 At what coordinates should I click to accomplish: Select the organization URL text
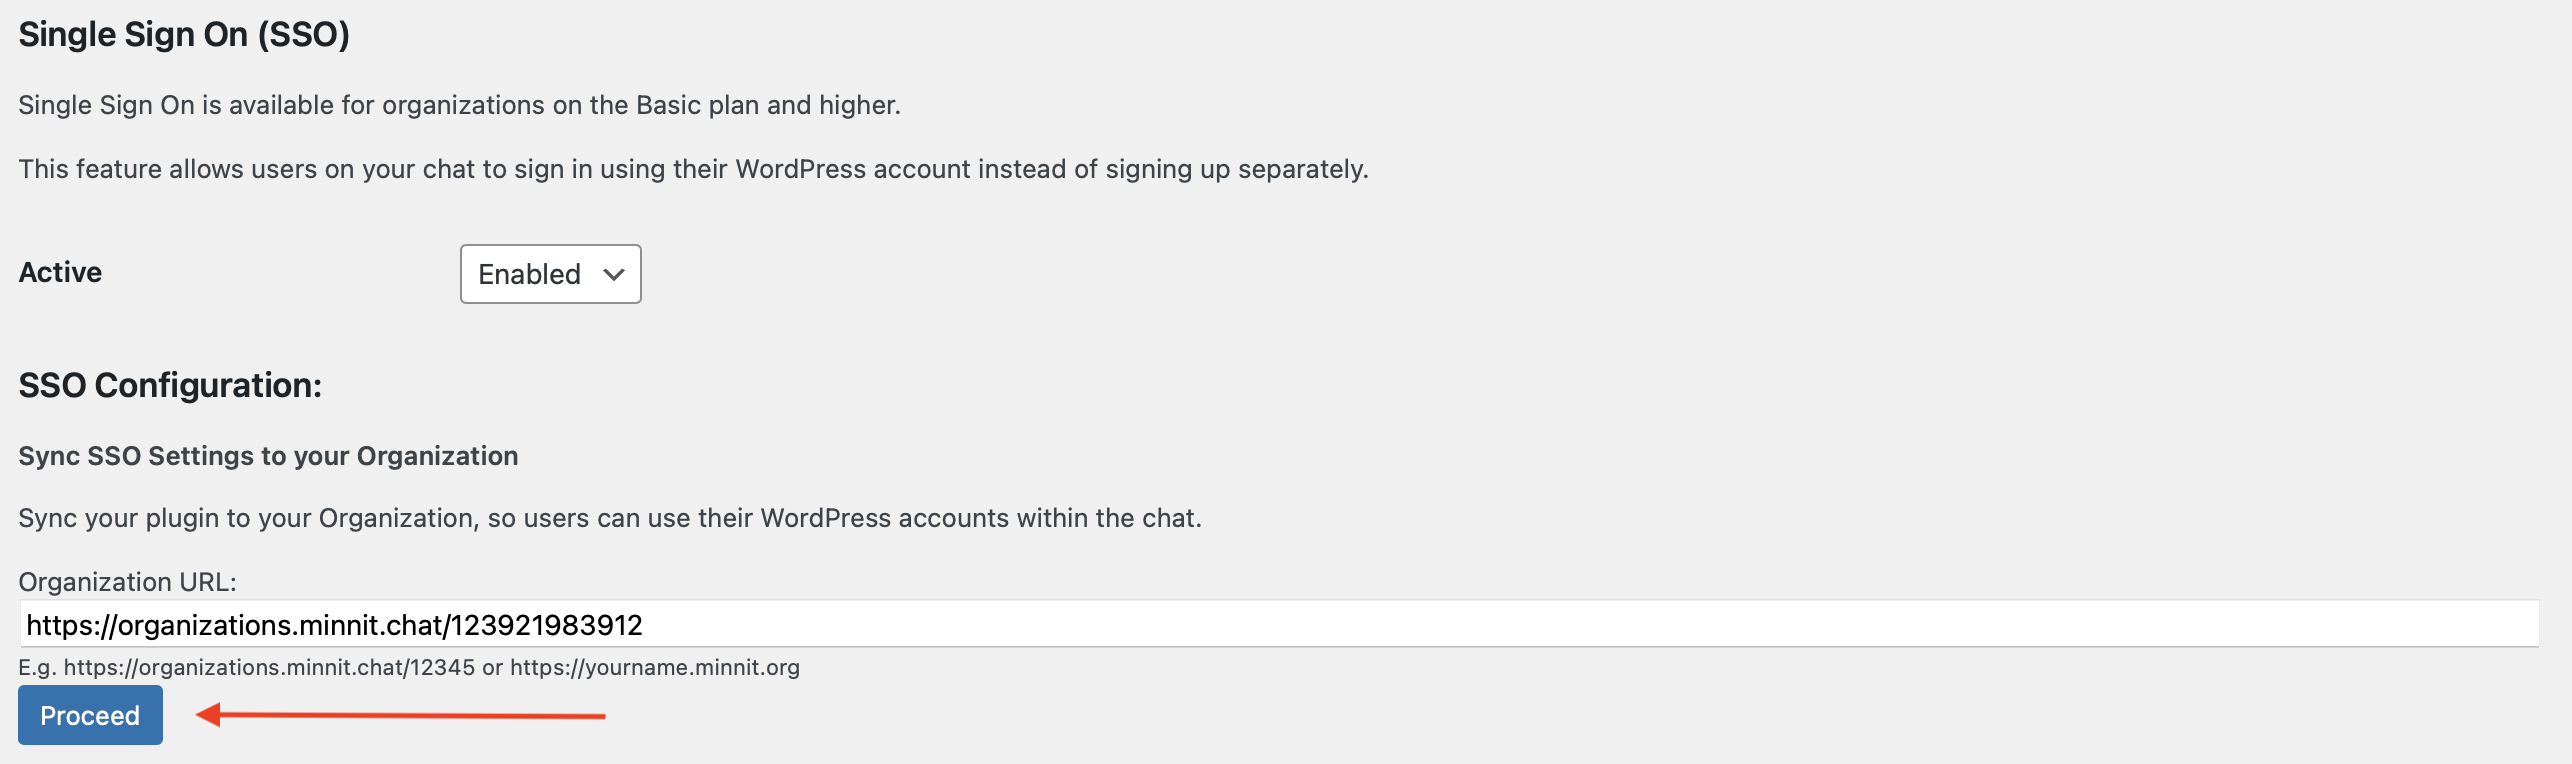click(x=335, y=625)
